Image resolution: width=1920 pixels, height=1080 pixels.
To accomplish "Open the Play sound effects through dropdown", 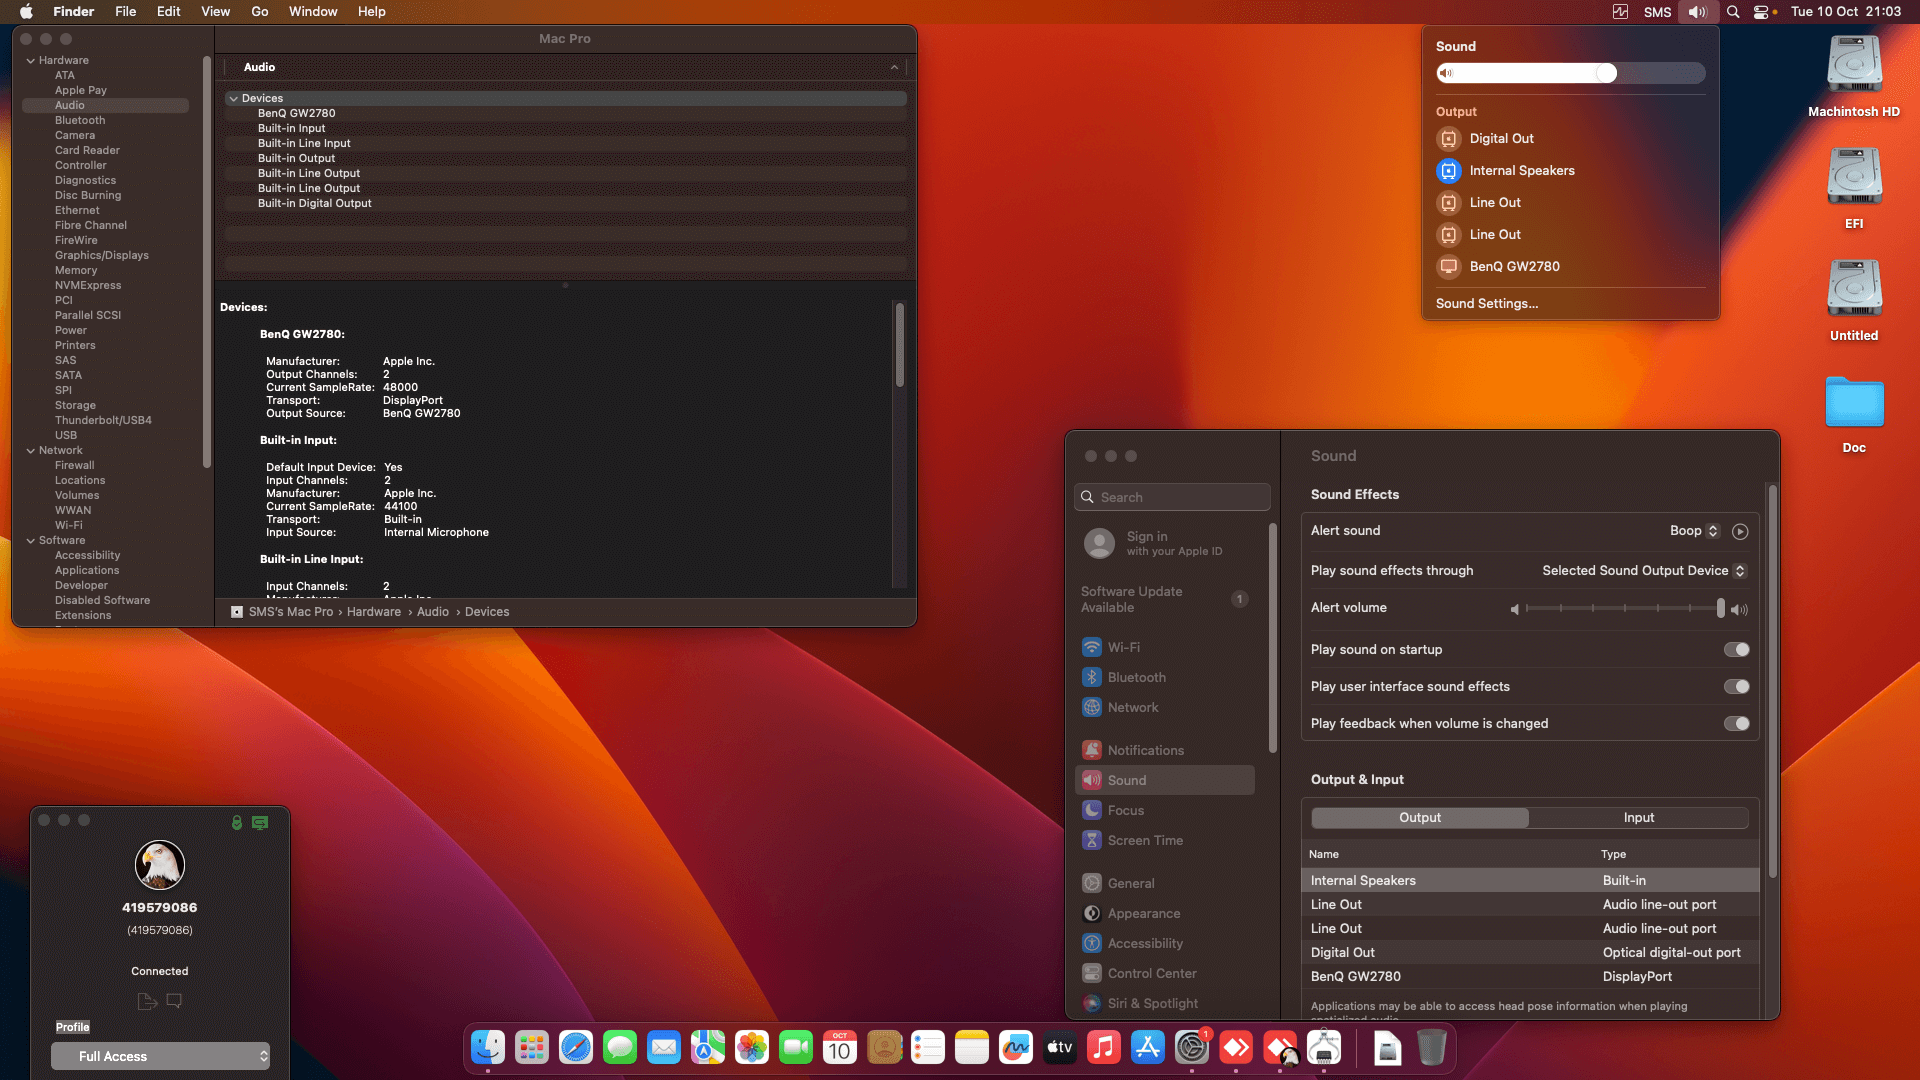I will (1643, 570).
